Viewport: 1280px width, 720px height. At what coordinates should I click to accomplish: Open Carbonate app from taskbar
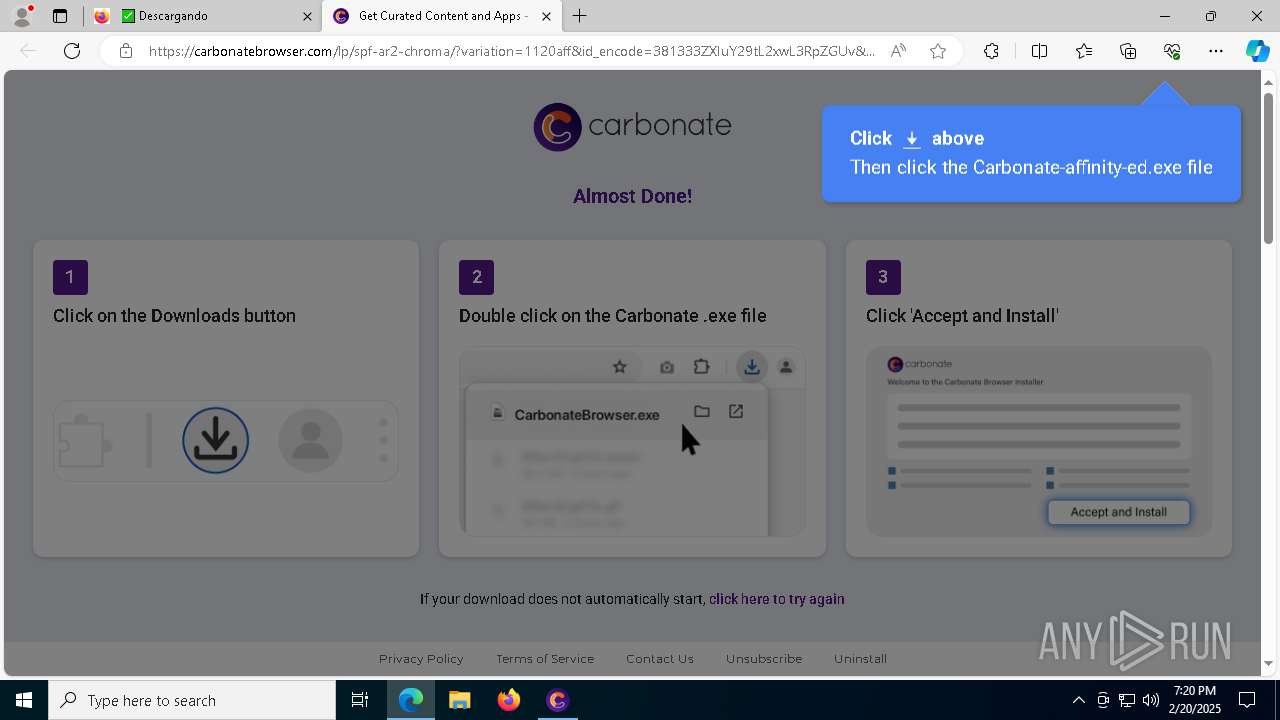tap(558, 700)
